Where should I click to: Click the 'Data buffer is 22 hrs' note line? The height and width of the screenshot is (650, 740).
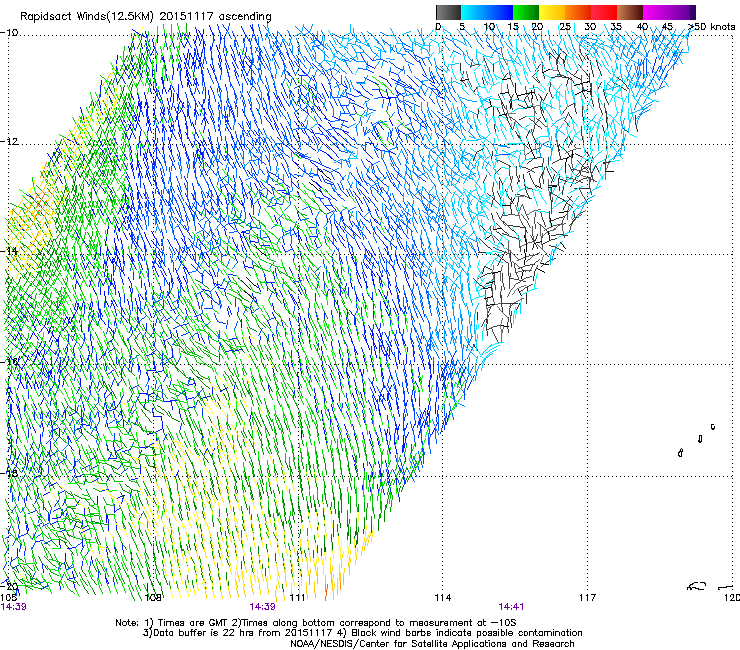click(362, 633)
